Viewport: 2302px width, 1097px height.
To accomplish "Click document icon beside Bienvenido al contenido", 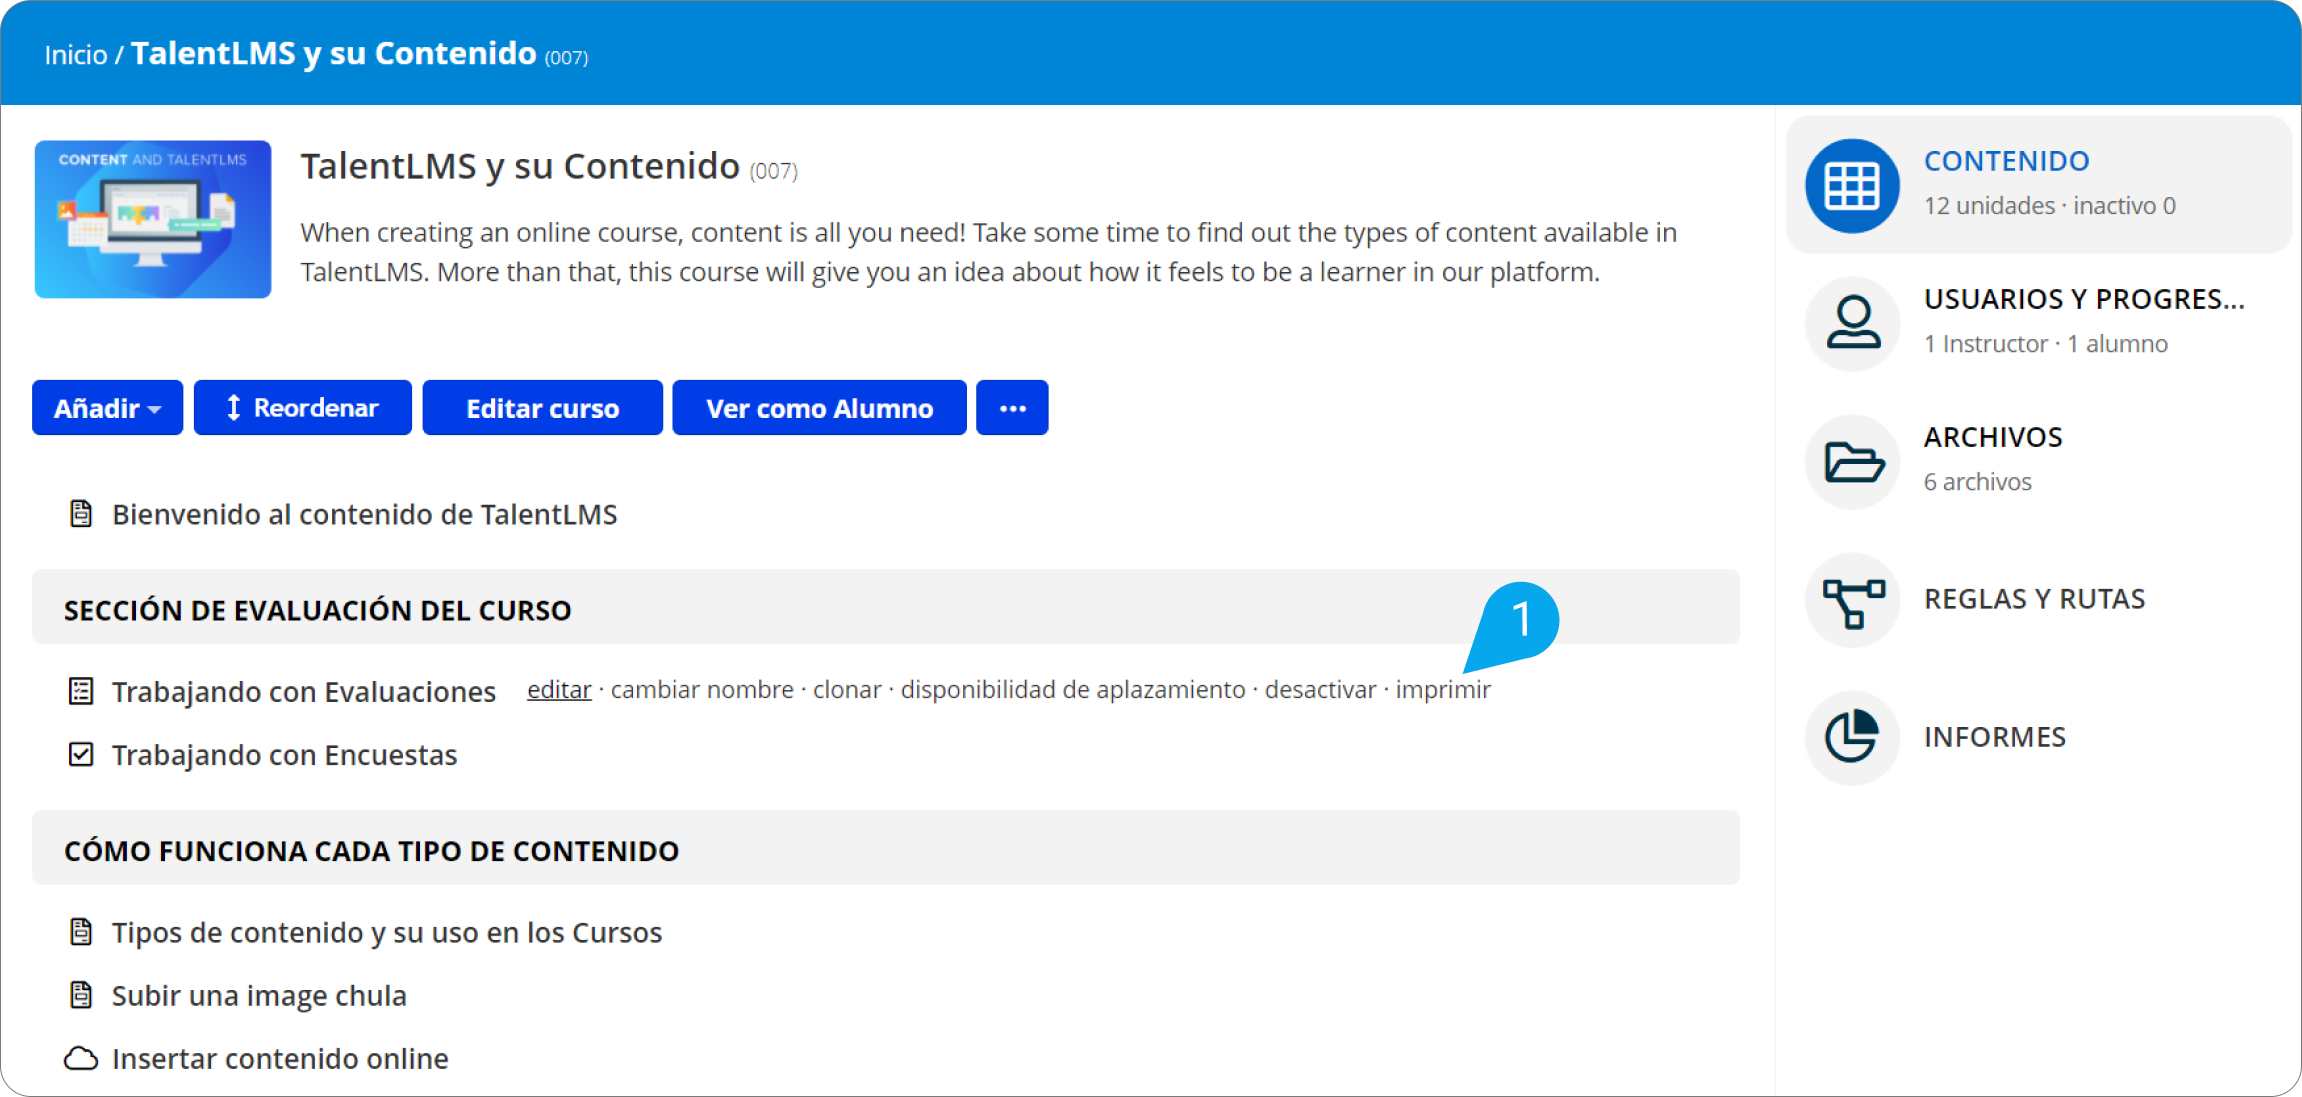I will tap(81, 514).
